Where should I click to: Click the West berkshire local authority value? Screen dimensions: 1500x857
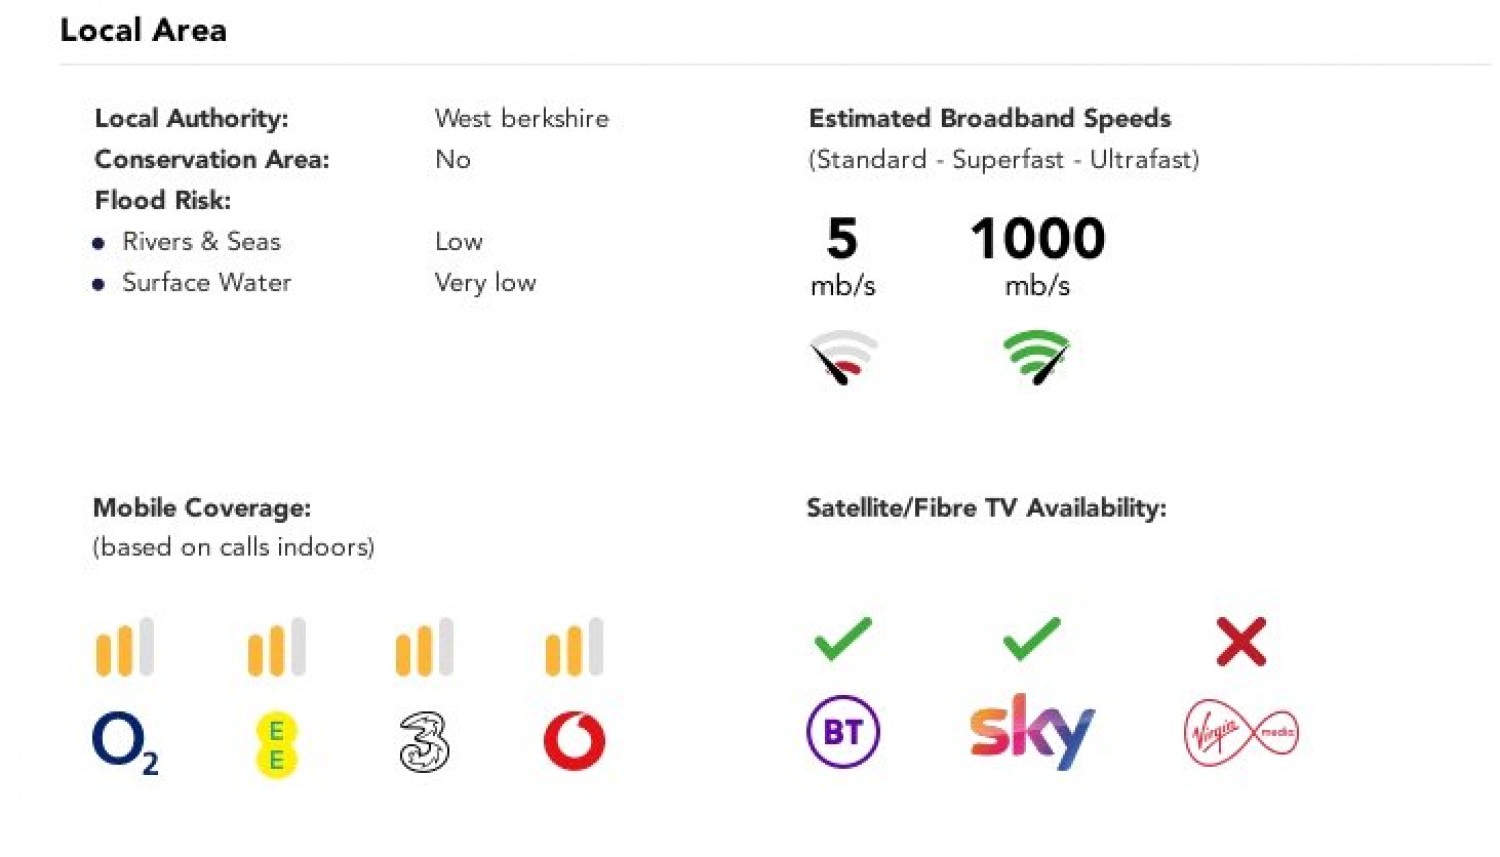click(521, 118)
